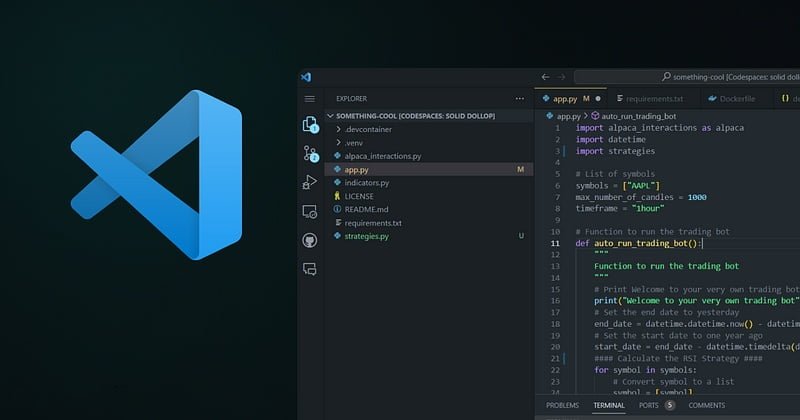Click the VS Code logo in title bar
Viewport: 800px width, 420px height.
[306, 77]
